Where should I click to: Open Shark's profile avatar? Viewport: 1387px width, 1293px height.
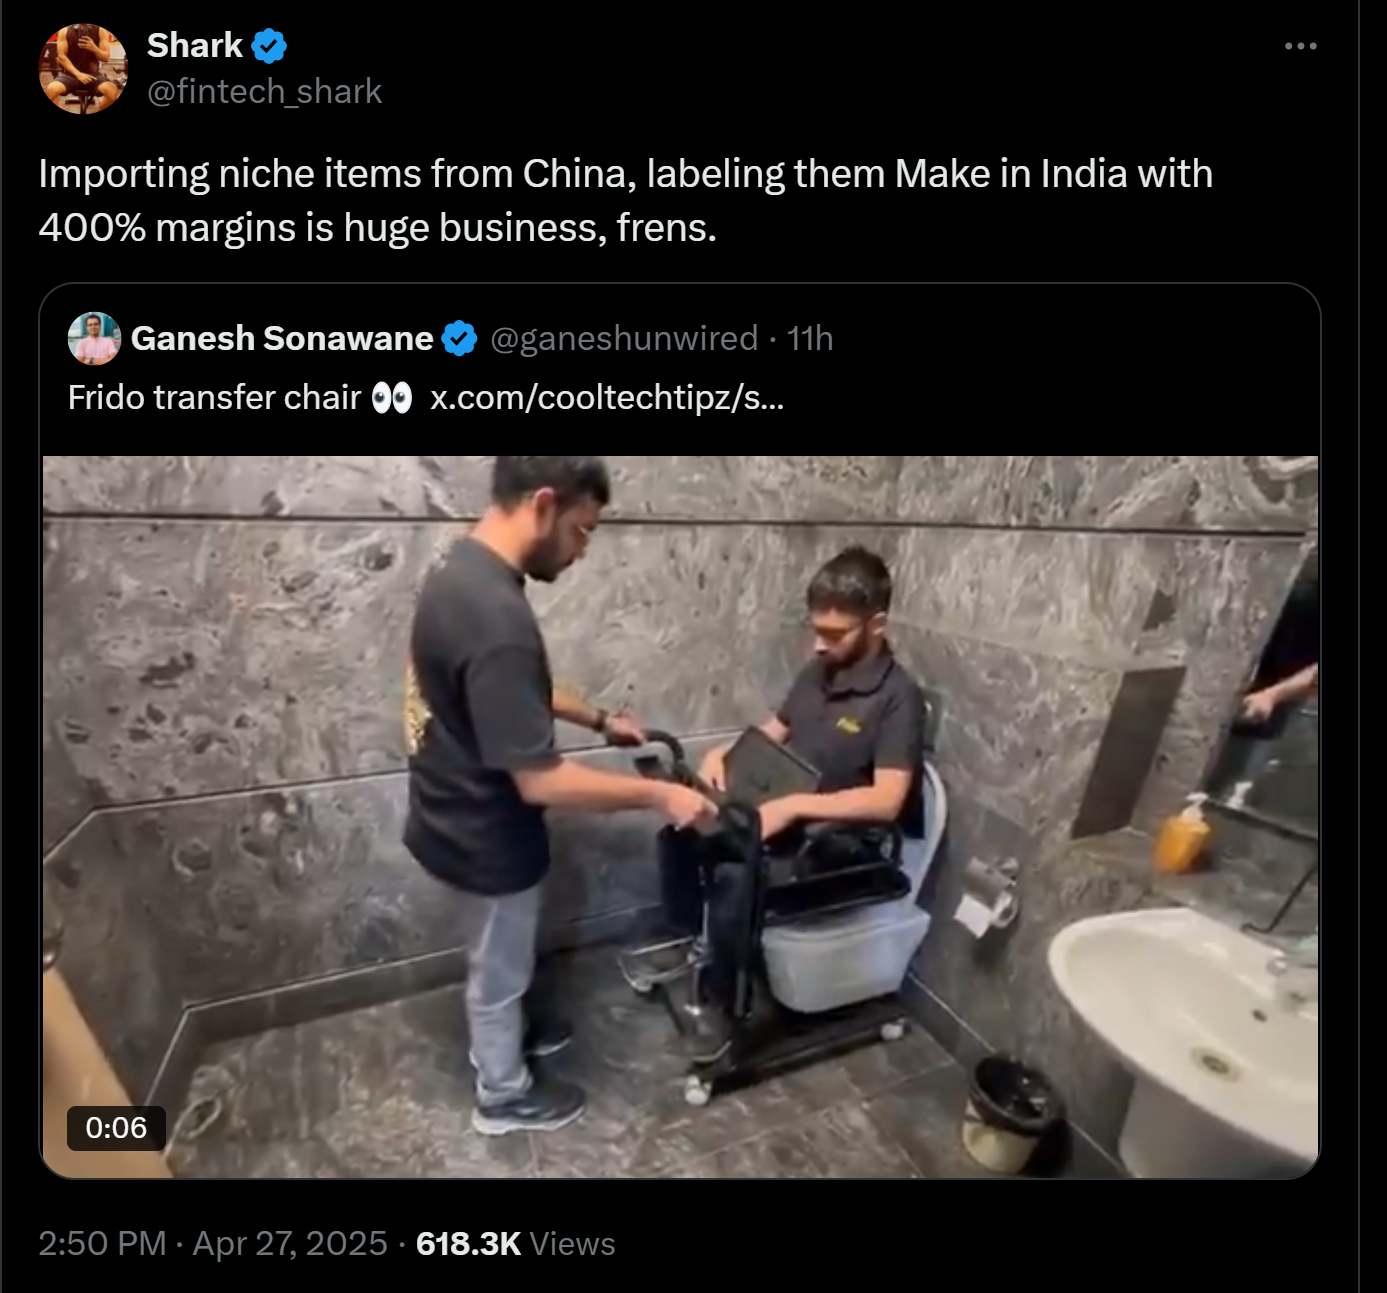(x=83, y=69)
